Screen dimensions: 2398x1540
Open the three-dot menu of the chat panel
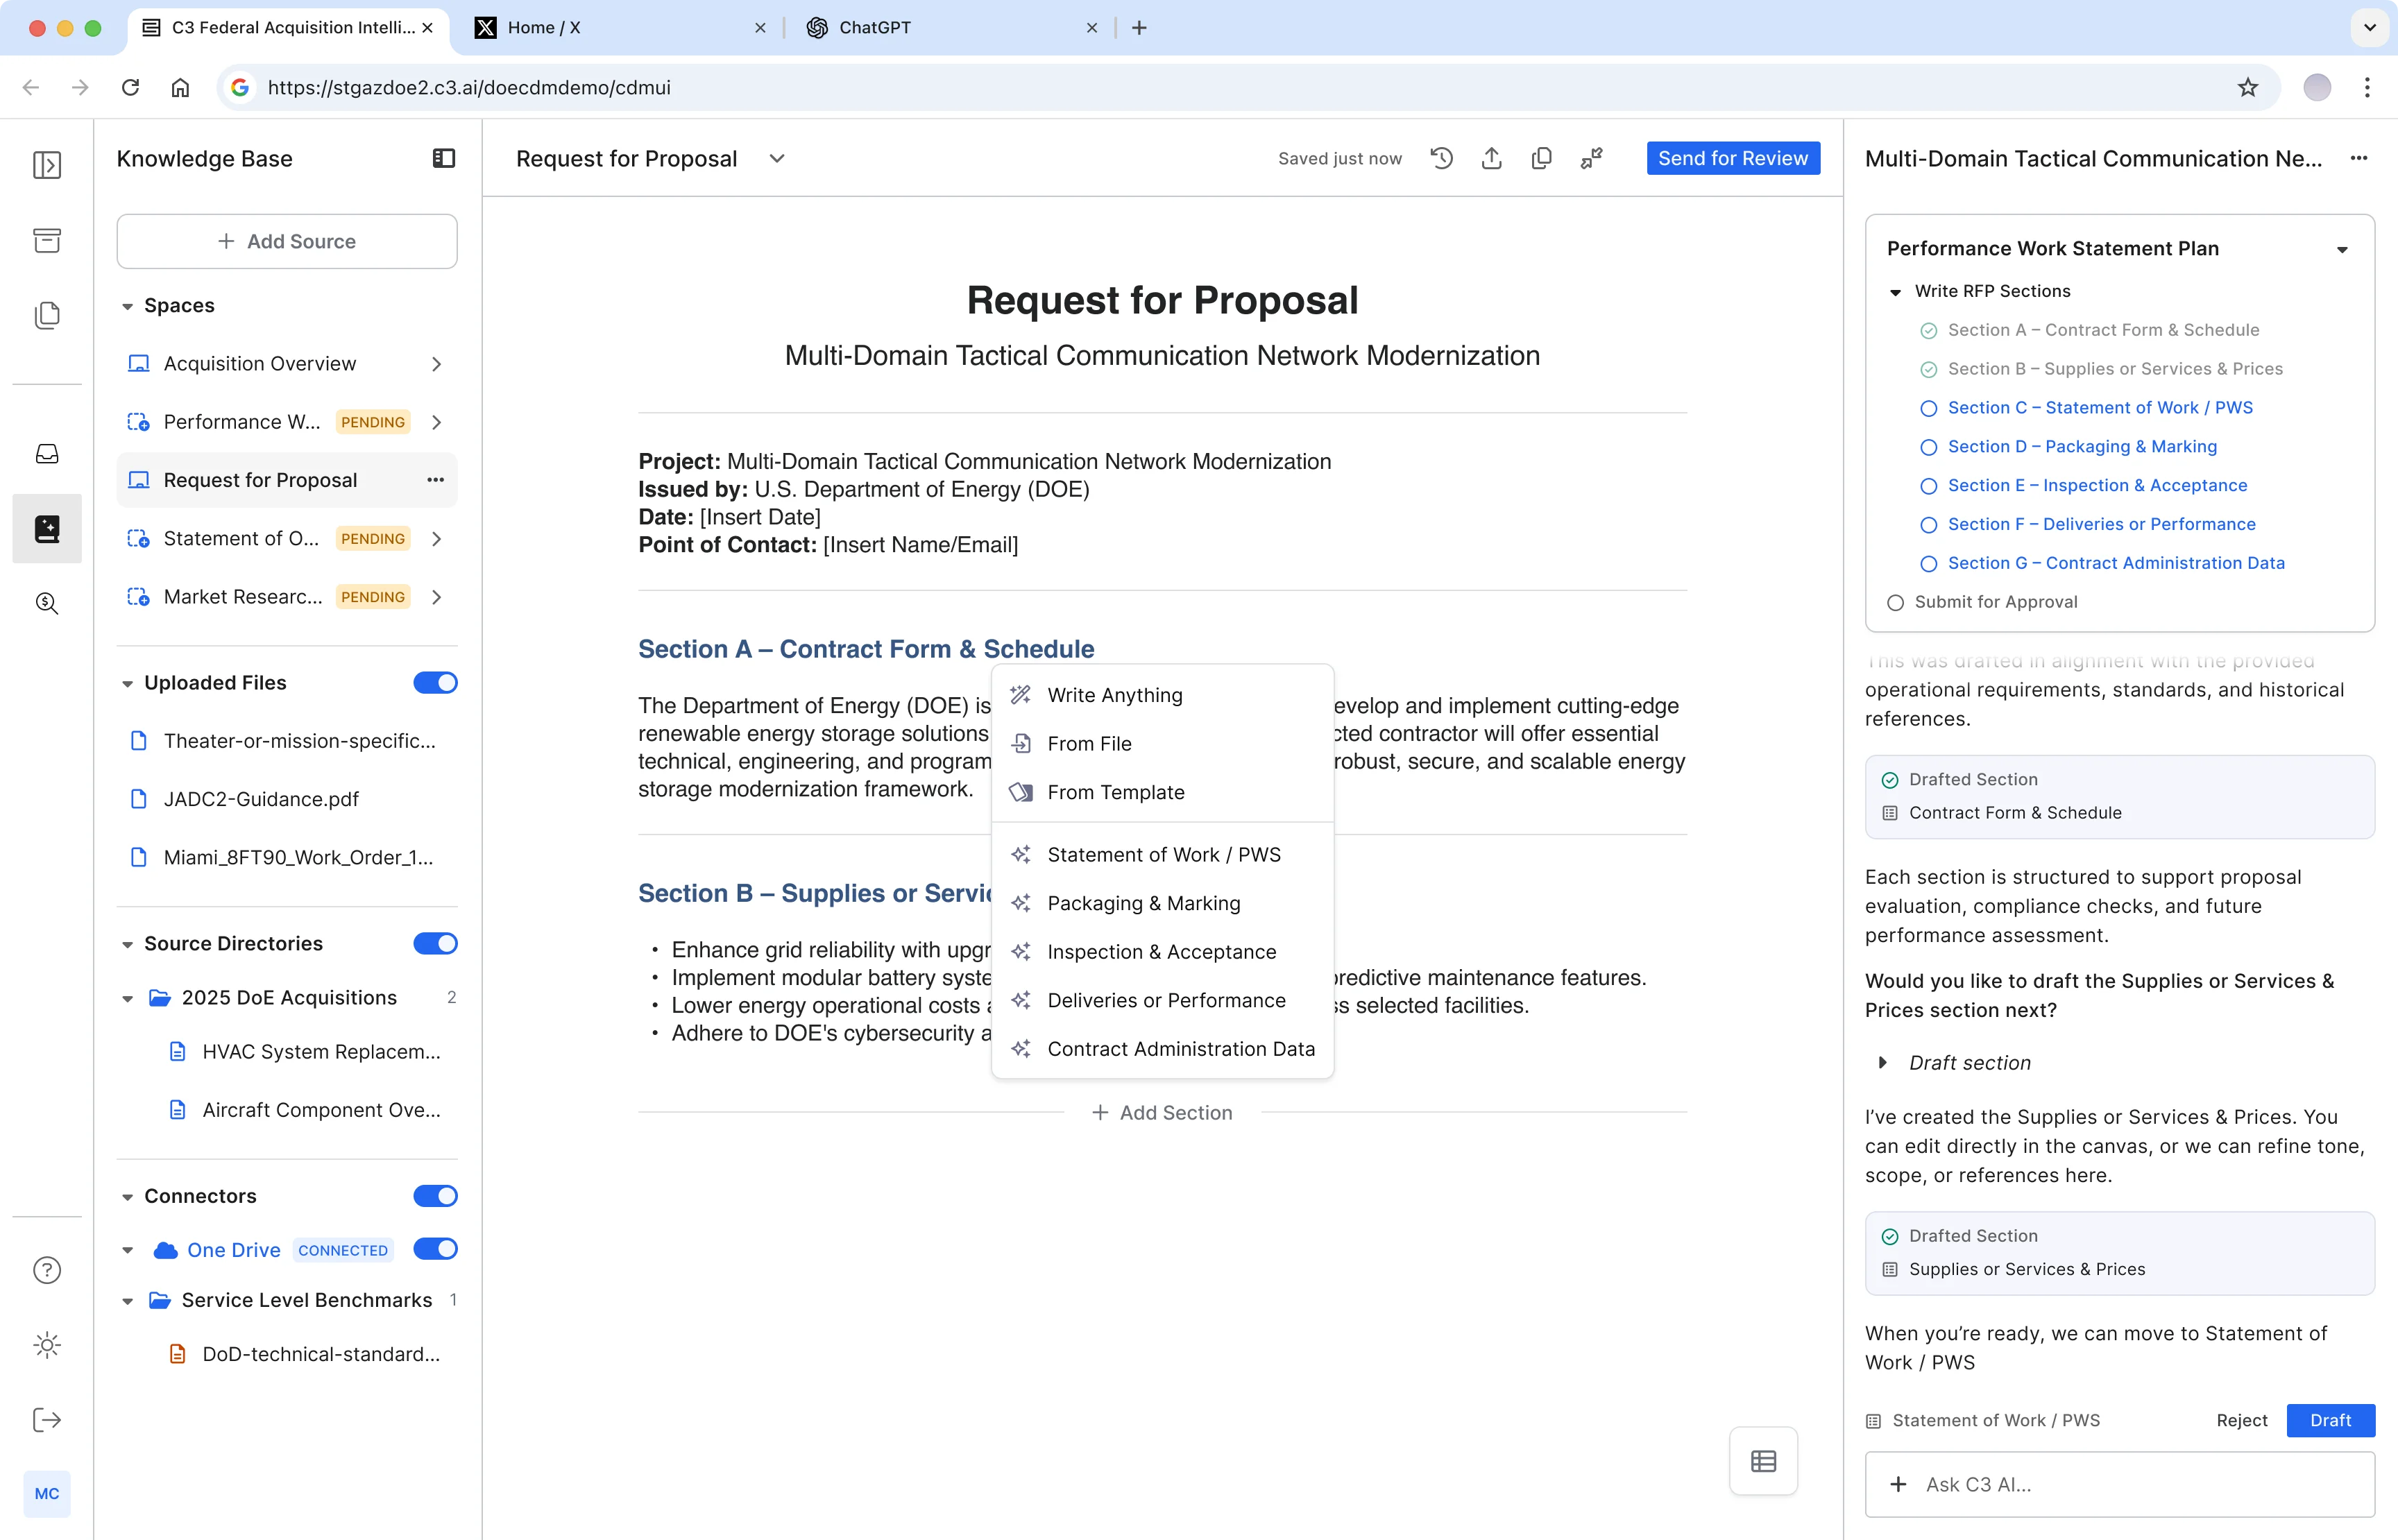click(2359, 158)
